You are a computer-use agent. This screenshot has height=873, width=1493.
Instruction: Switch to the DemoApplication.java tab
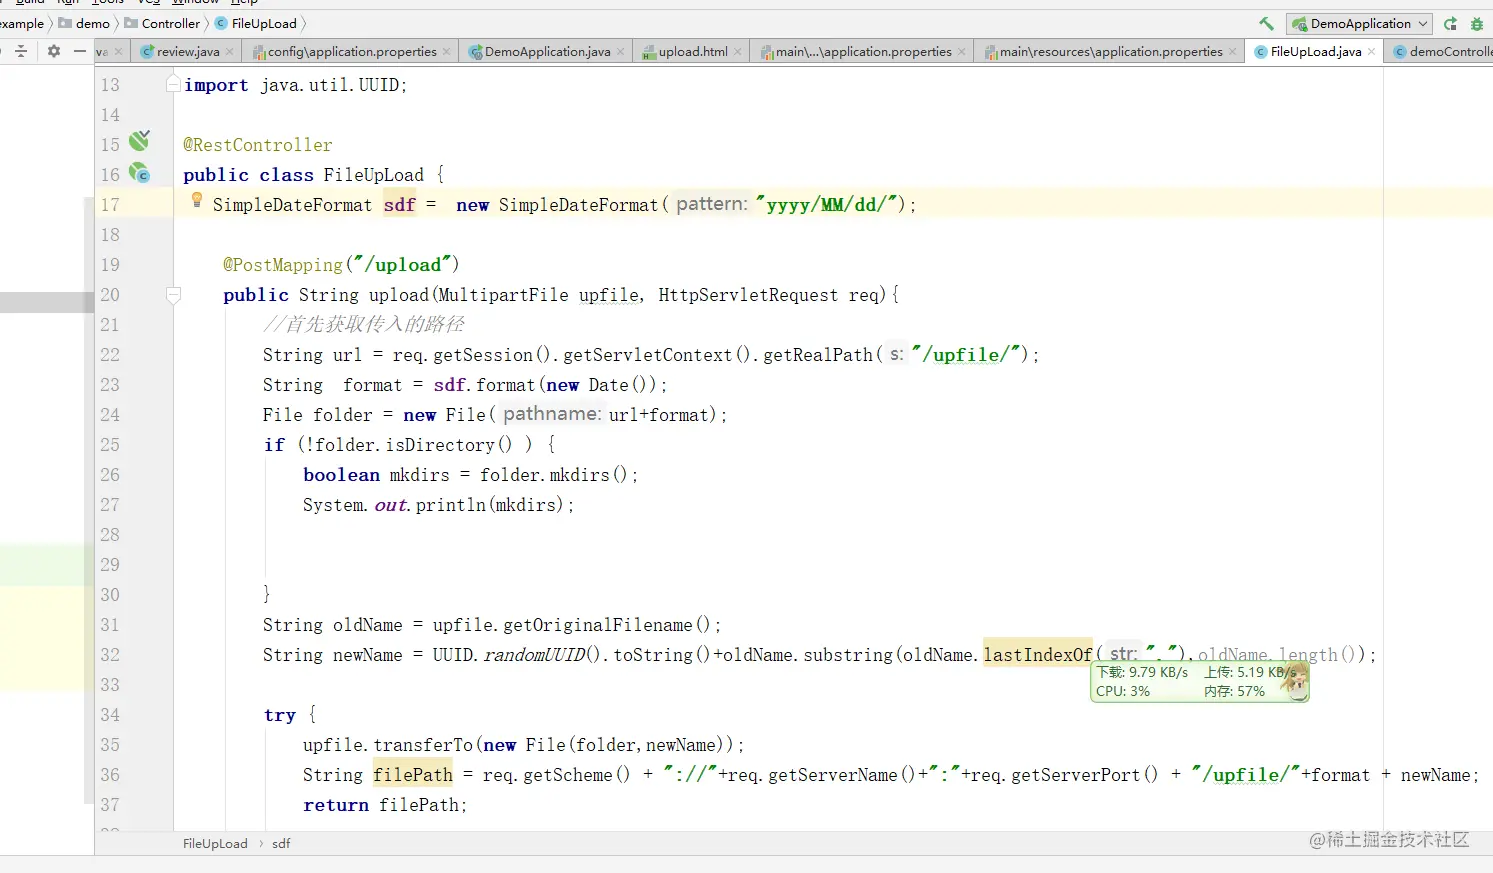coord(547,52)
